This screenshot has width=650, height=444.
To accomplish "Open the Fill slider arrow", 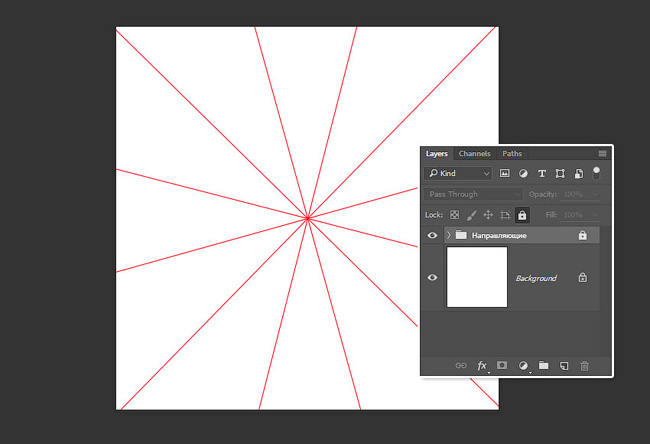I will point(595,215).
